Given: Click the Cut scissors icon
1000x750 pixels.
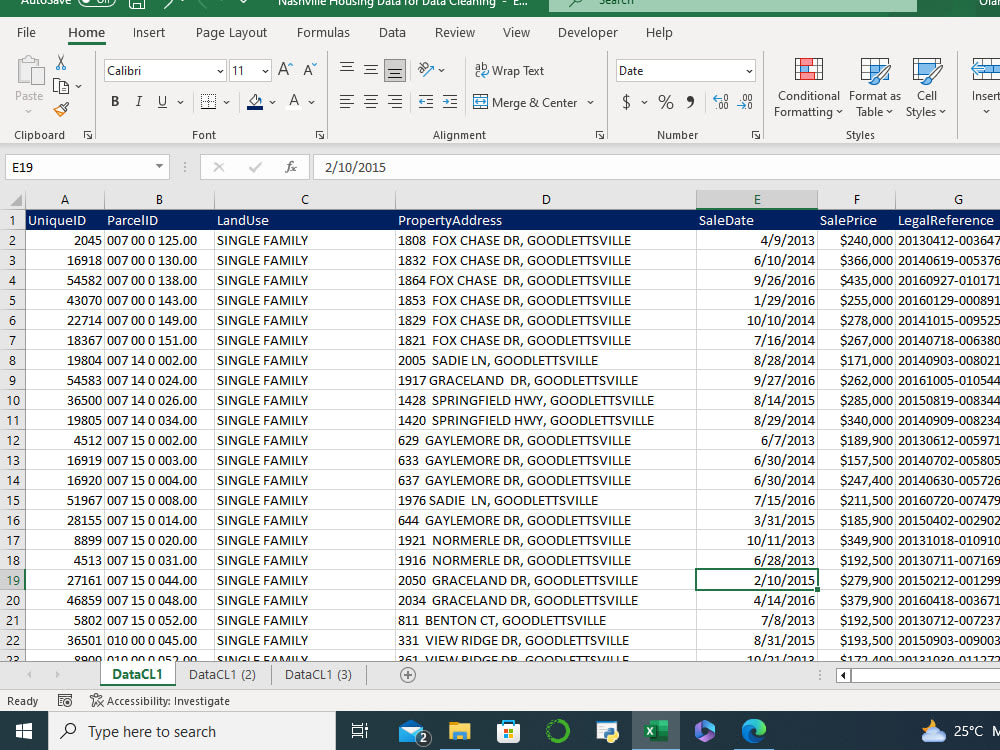Looking at the screenshot, I should click(61, 62).
